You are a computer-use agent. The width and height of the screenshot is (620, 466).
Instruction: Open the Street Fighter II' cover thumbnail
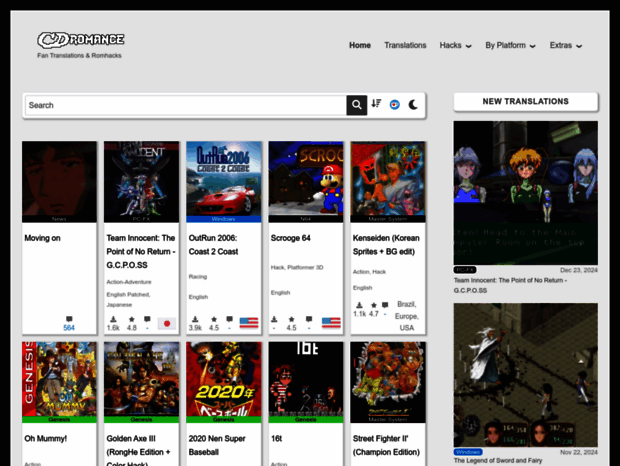pyautogui.click(x=388, y=382)
